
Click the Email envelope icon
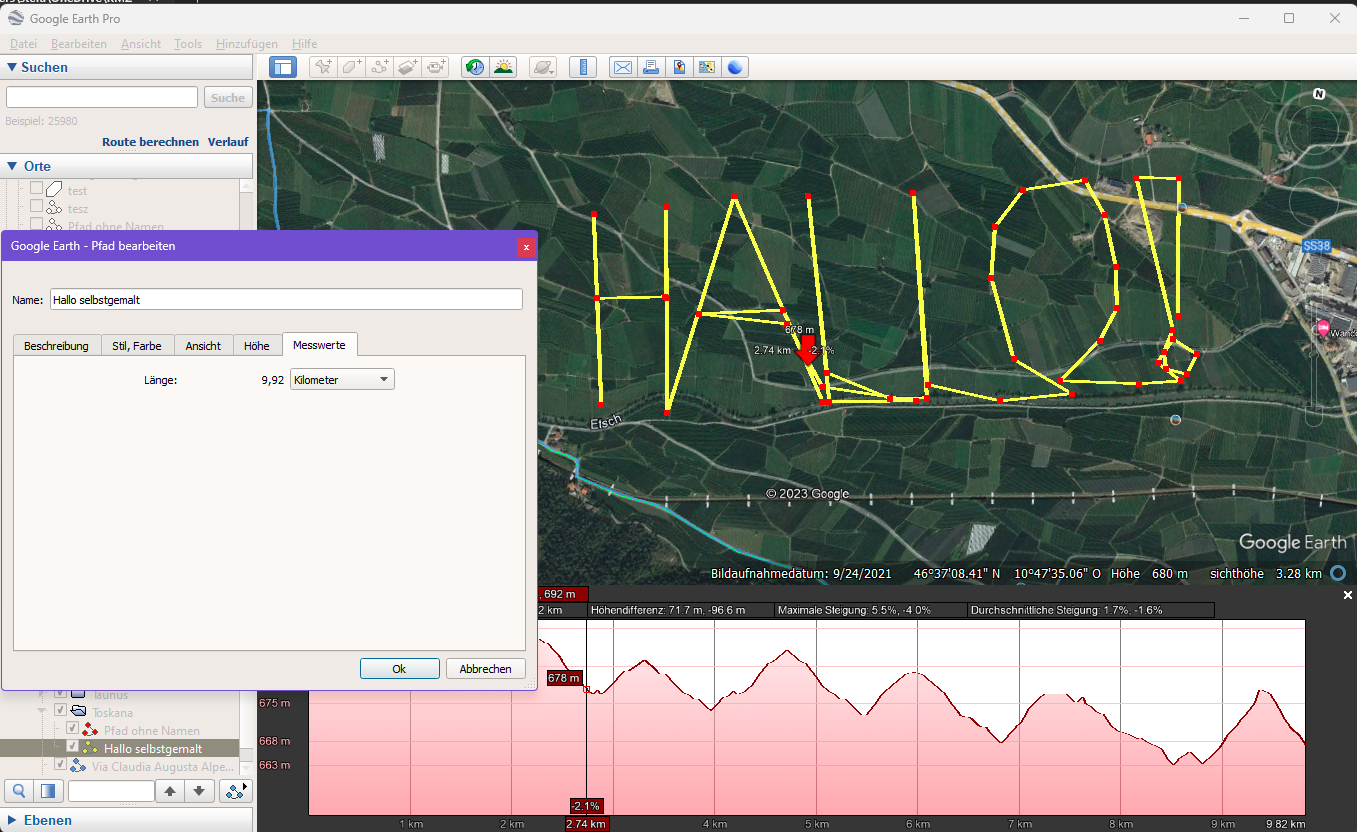point(623,67)
